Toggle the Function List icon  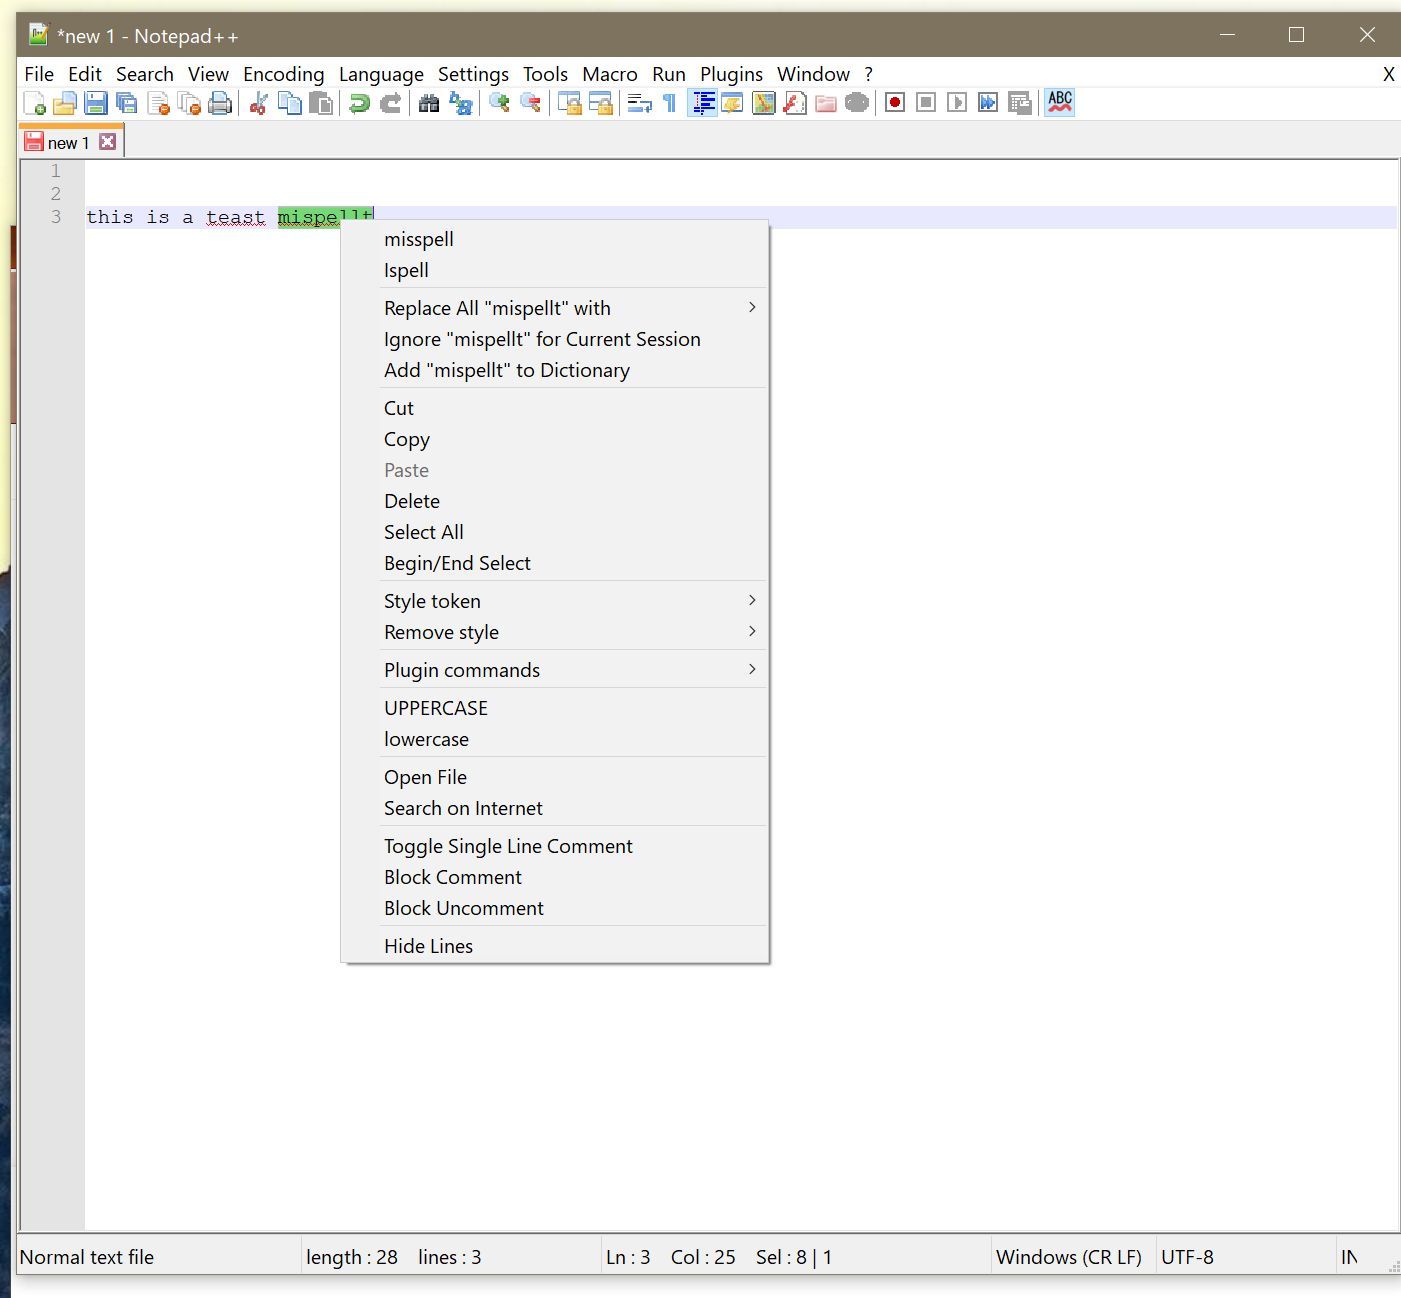click(x=795, y=103)
